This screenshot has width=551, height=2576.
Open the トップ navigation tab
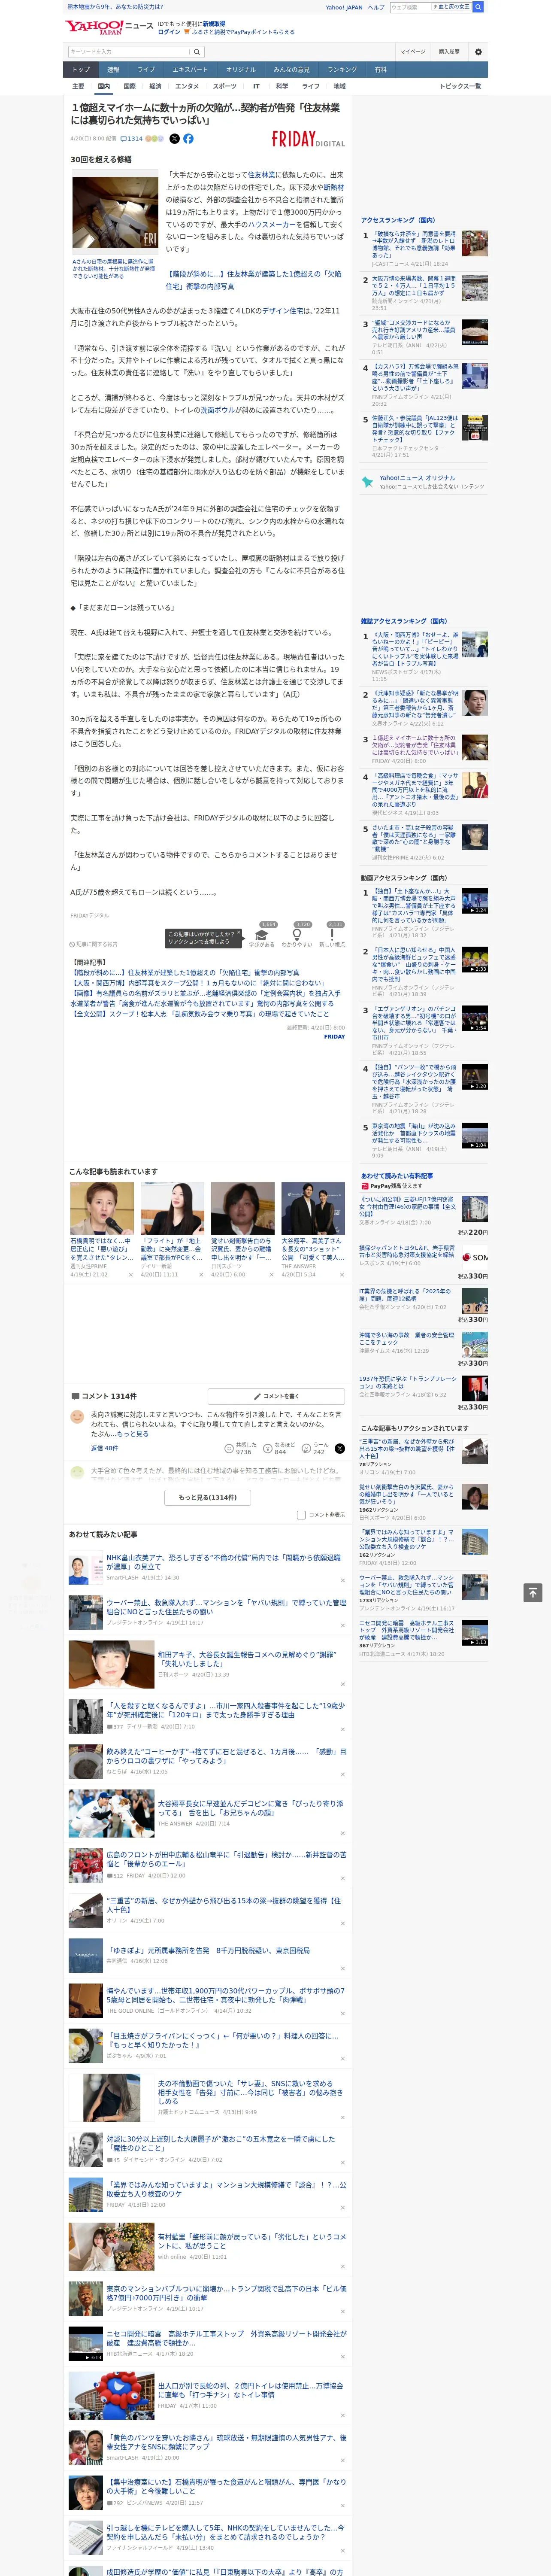click(x=81, y=69)
